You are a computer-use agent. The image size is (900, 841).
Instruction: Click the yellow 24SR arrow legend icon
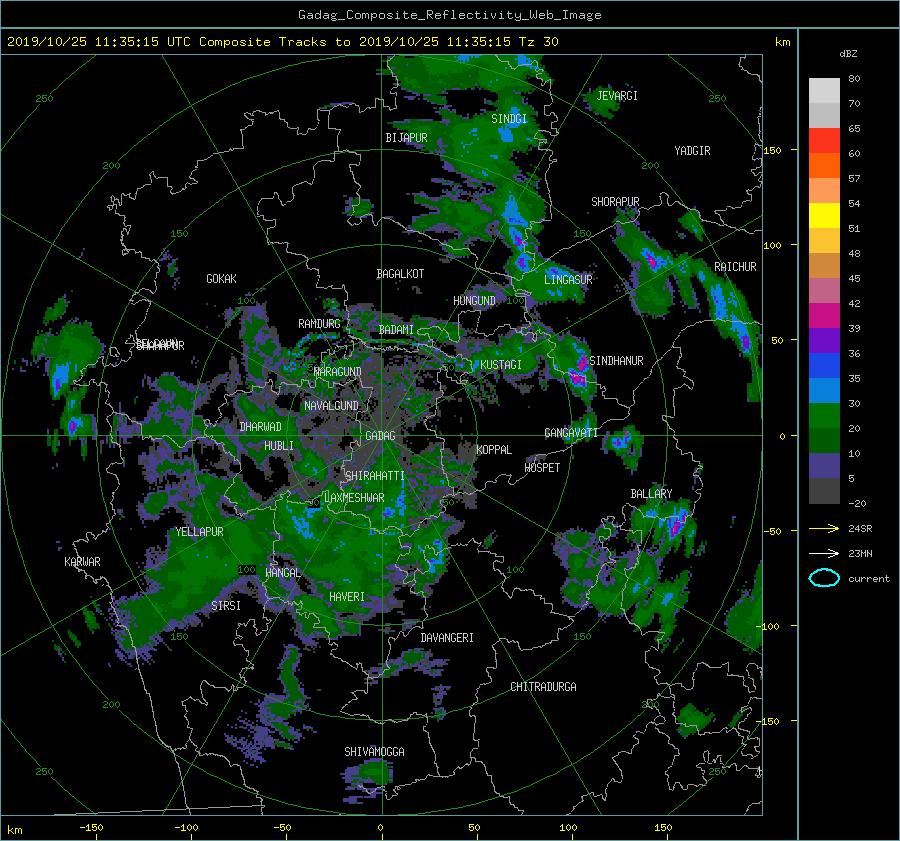tap(824, 528)
